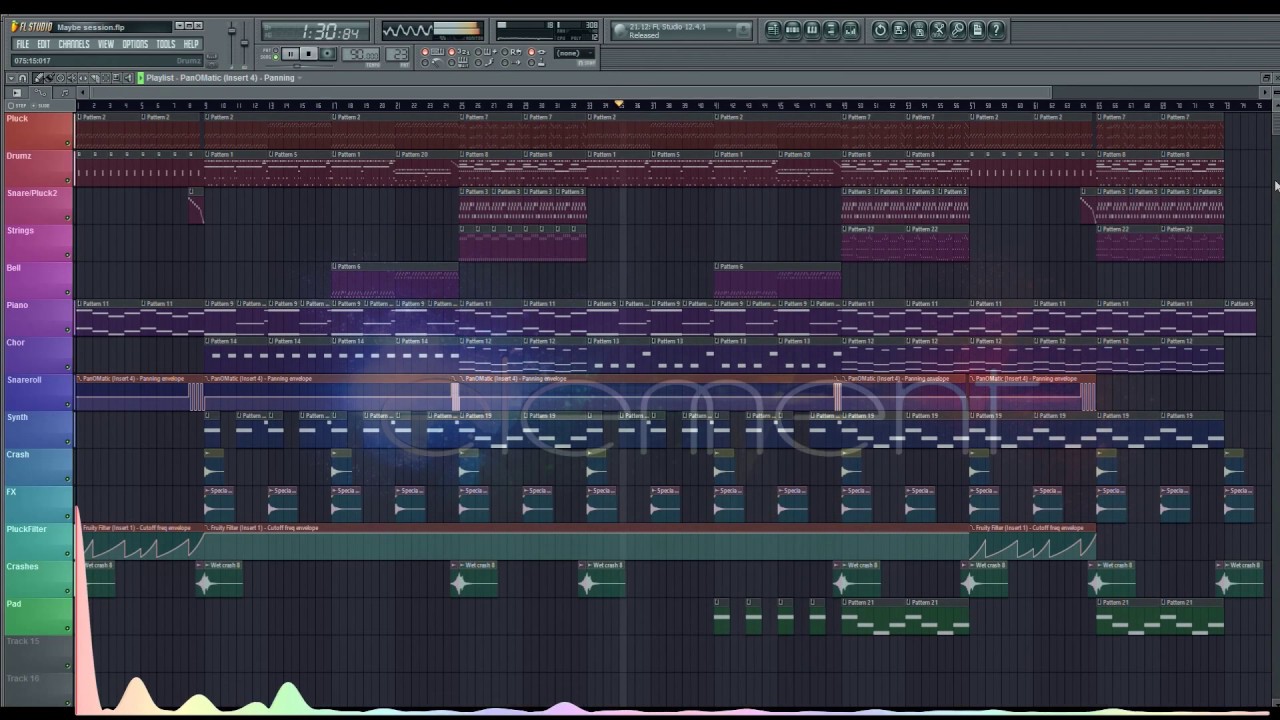Select the Slip tool in Playlist toolbar
This screenshot has width=1280, height=720.
(x=83, y=78)
